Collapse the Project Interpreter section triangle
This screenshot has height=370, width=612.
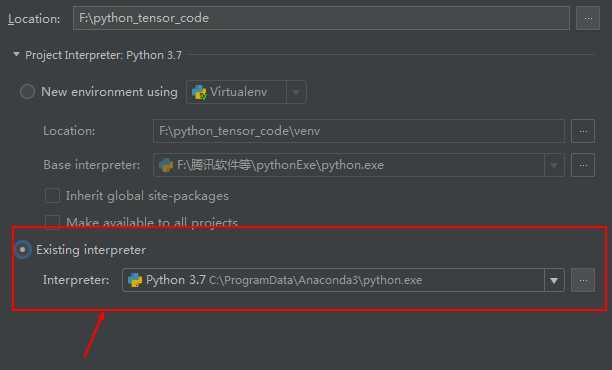[16, 54]
